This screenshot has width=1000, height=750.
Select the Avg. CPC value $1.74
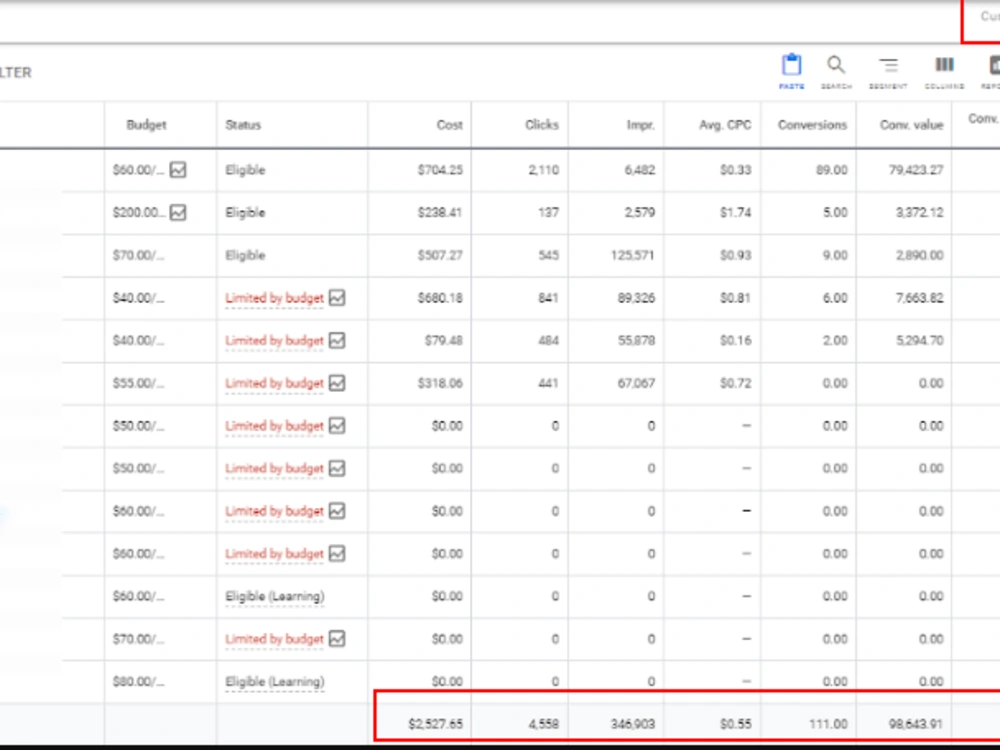pyautogui.click(x=735, y=212)
